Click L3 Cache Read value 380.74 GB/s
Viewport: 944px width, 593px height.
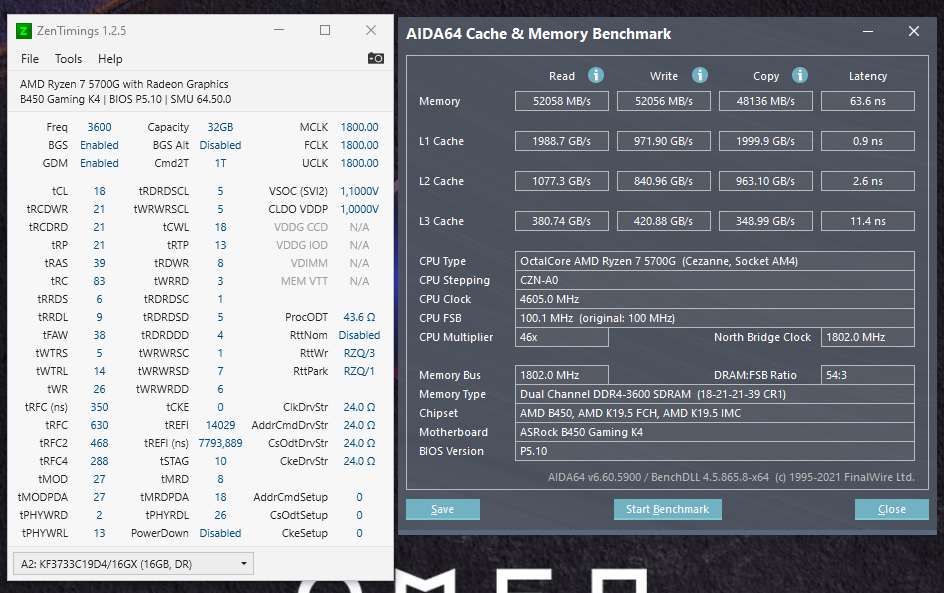(562, 221)
